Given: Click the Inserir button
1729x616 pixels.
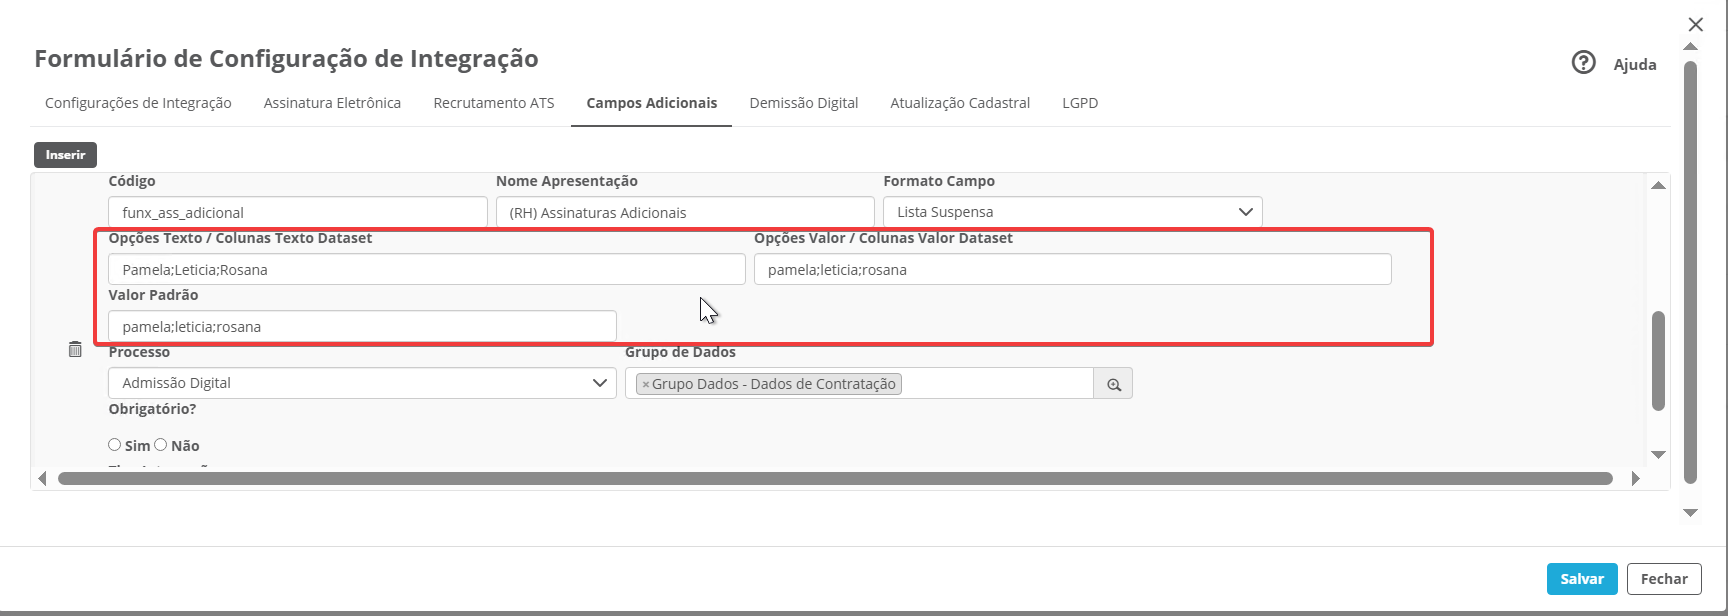Looking at the screenshot, I should [65, 155].
